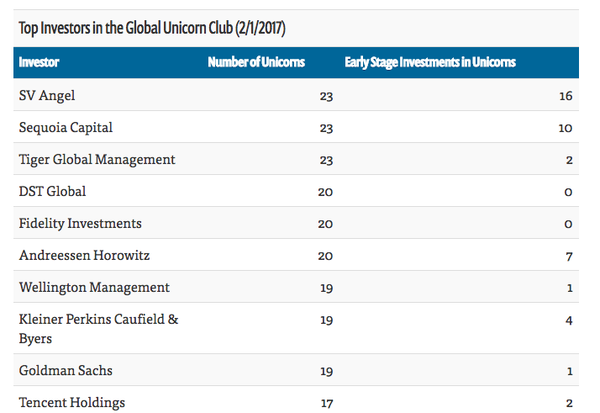The height and width of the screenshot is (413, 600).
Task: Select the Tiger Global Management name
Action: point(97,160)
